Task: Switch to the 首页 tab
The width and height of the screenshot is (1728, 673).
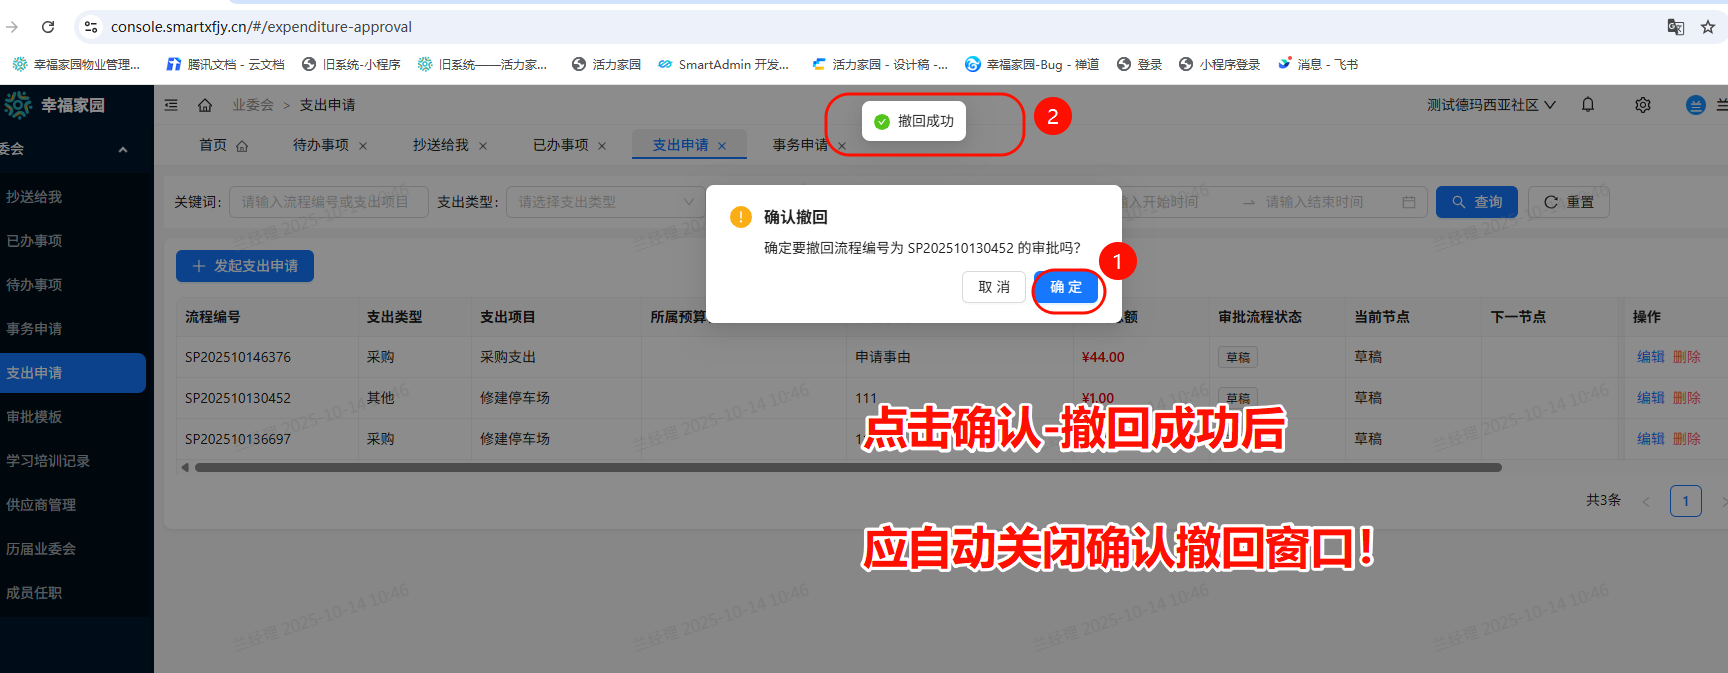Action: point(222,145)
